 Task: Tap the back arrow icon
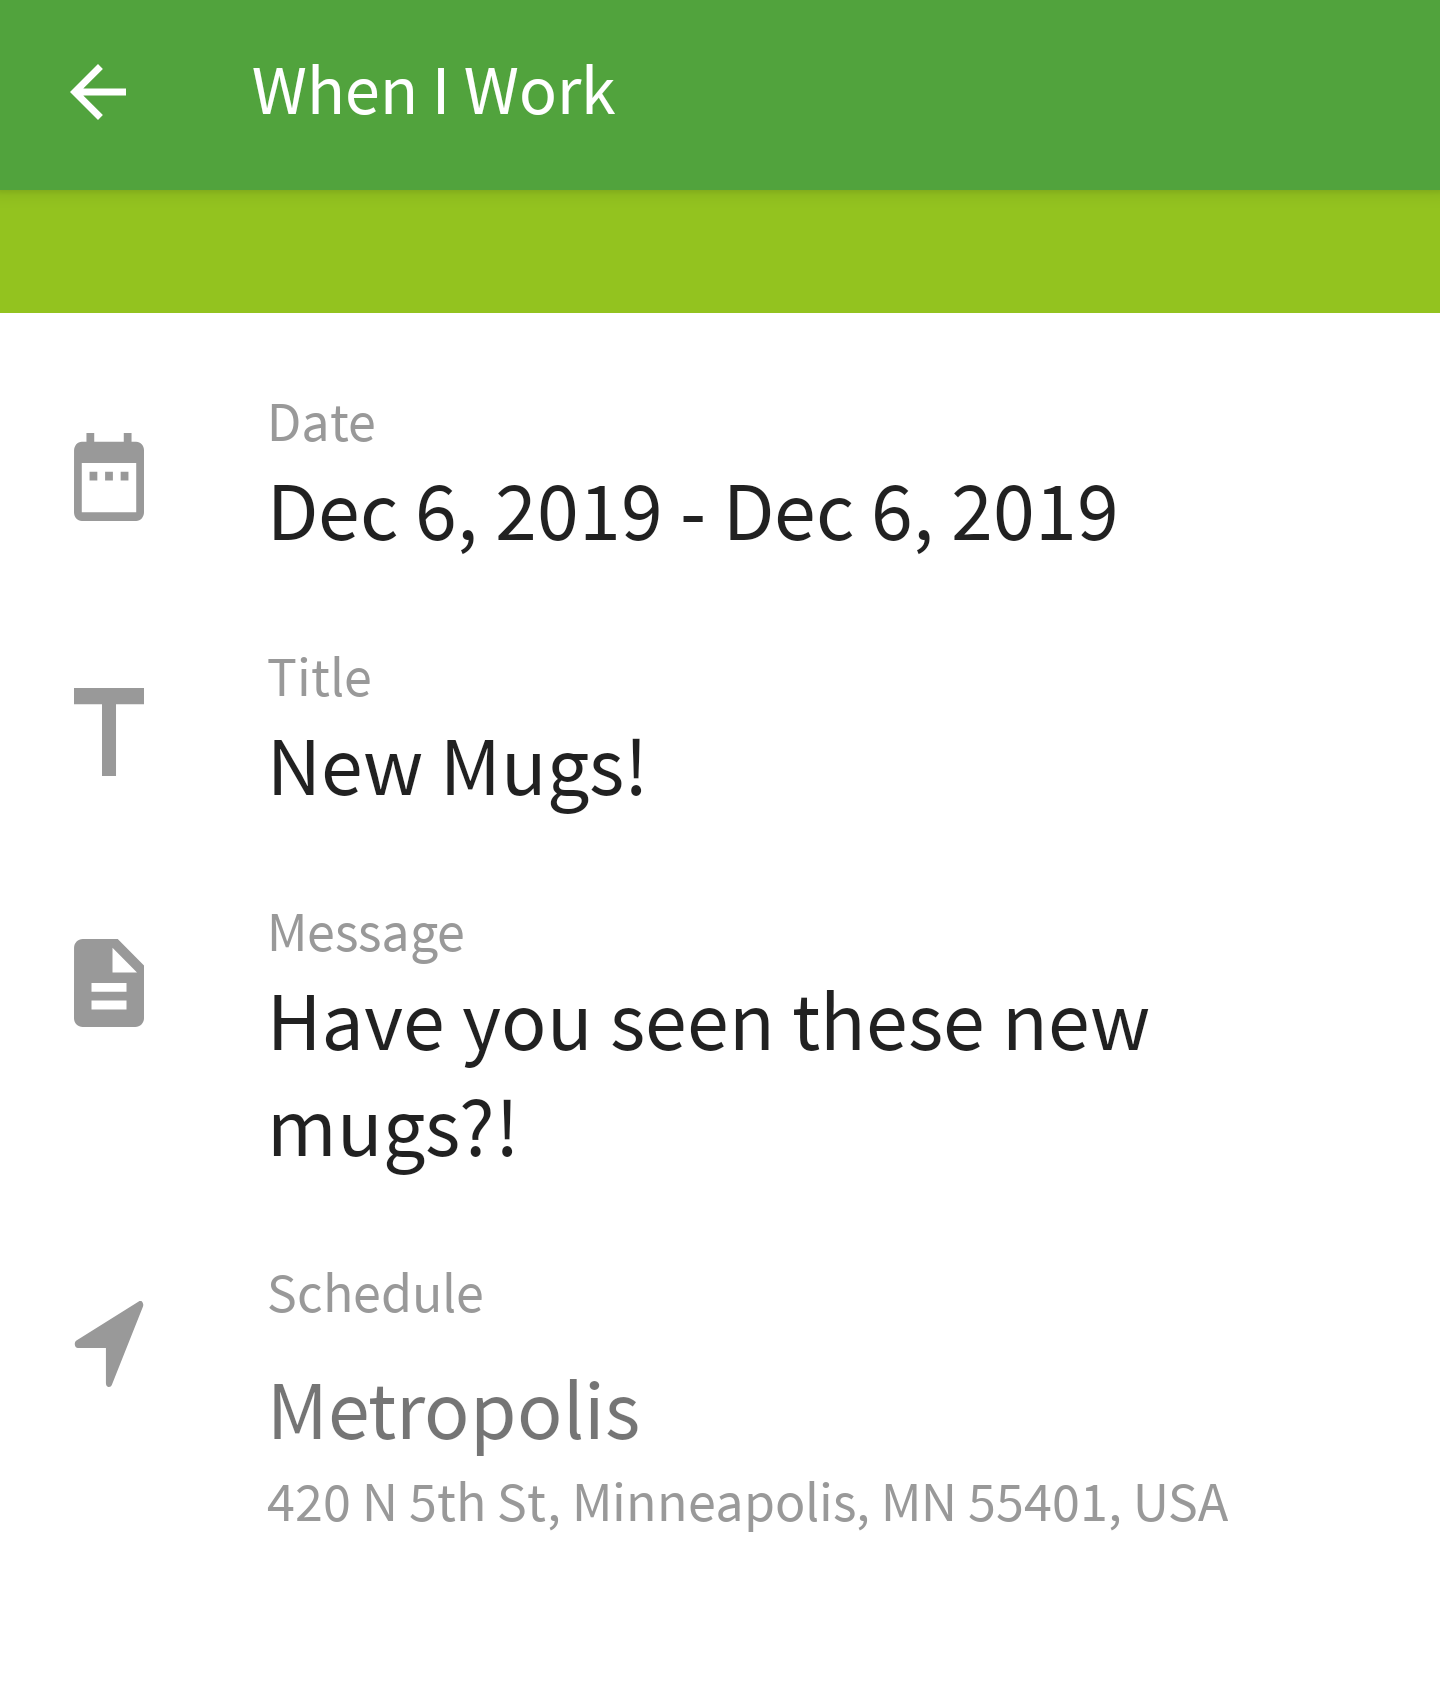98,92
